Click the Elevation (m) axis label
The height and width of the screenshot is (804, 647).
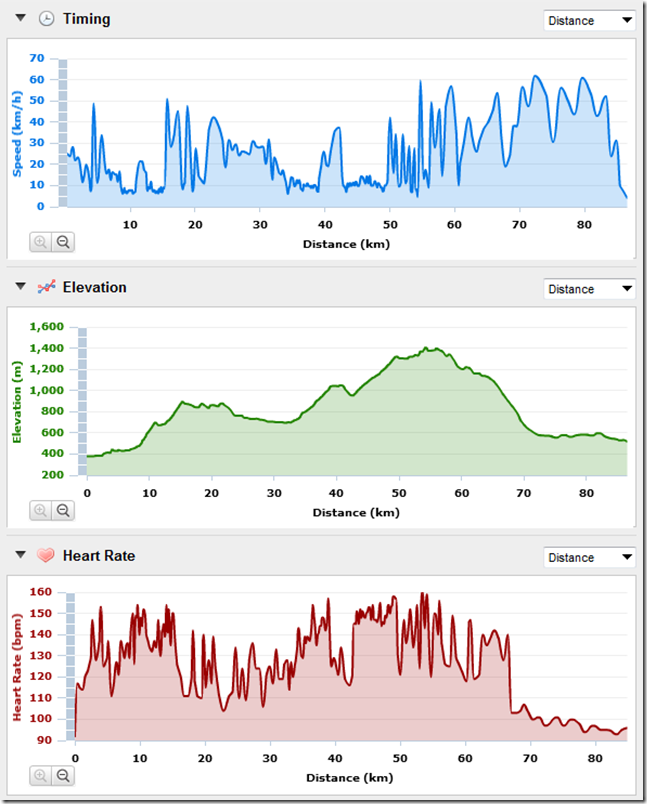(17, 402)
